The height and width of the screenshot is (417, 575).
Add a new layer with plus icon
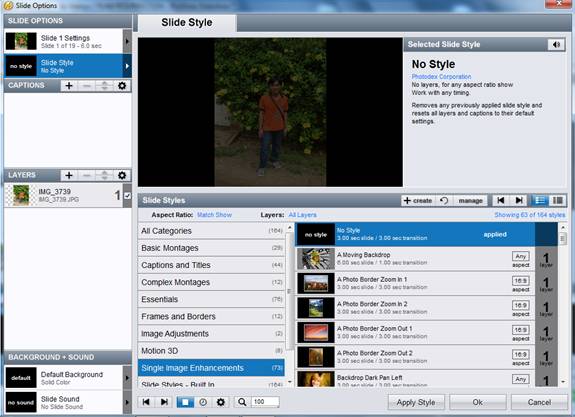coord(69,175)
